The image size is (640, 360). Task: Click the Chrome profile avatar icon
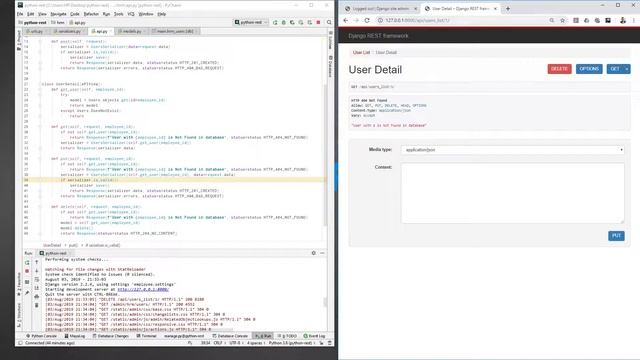[623, 20]
